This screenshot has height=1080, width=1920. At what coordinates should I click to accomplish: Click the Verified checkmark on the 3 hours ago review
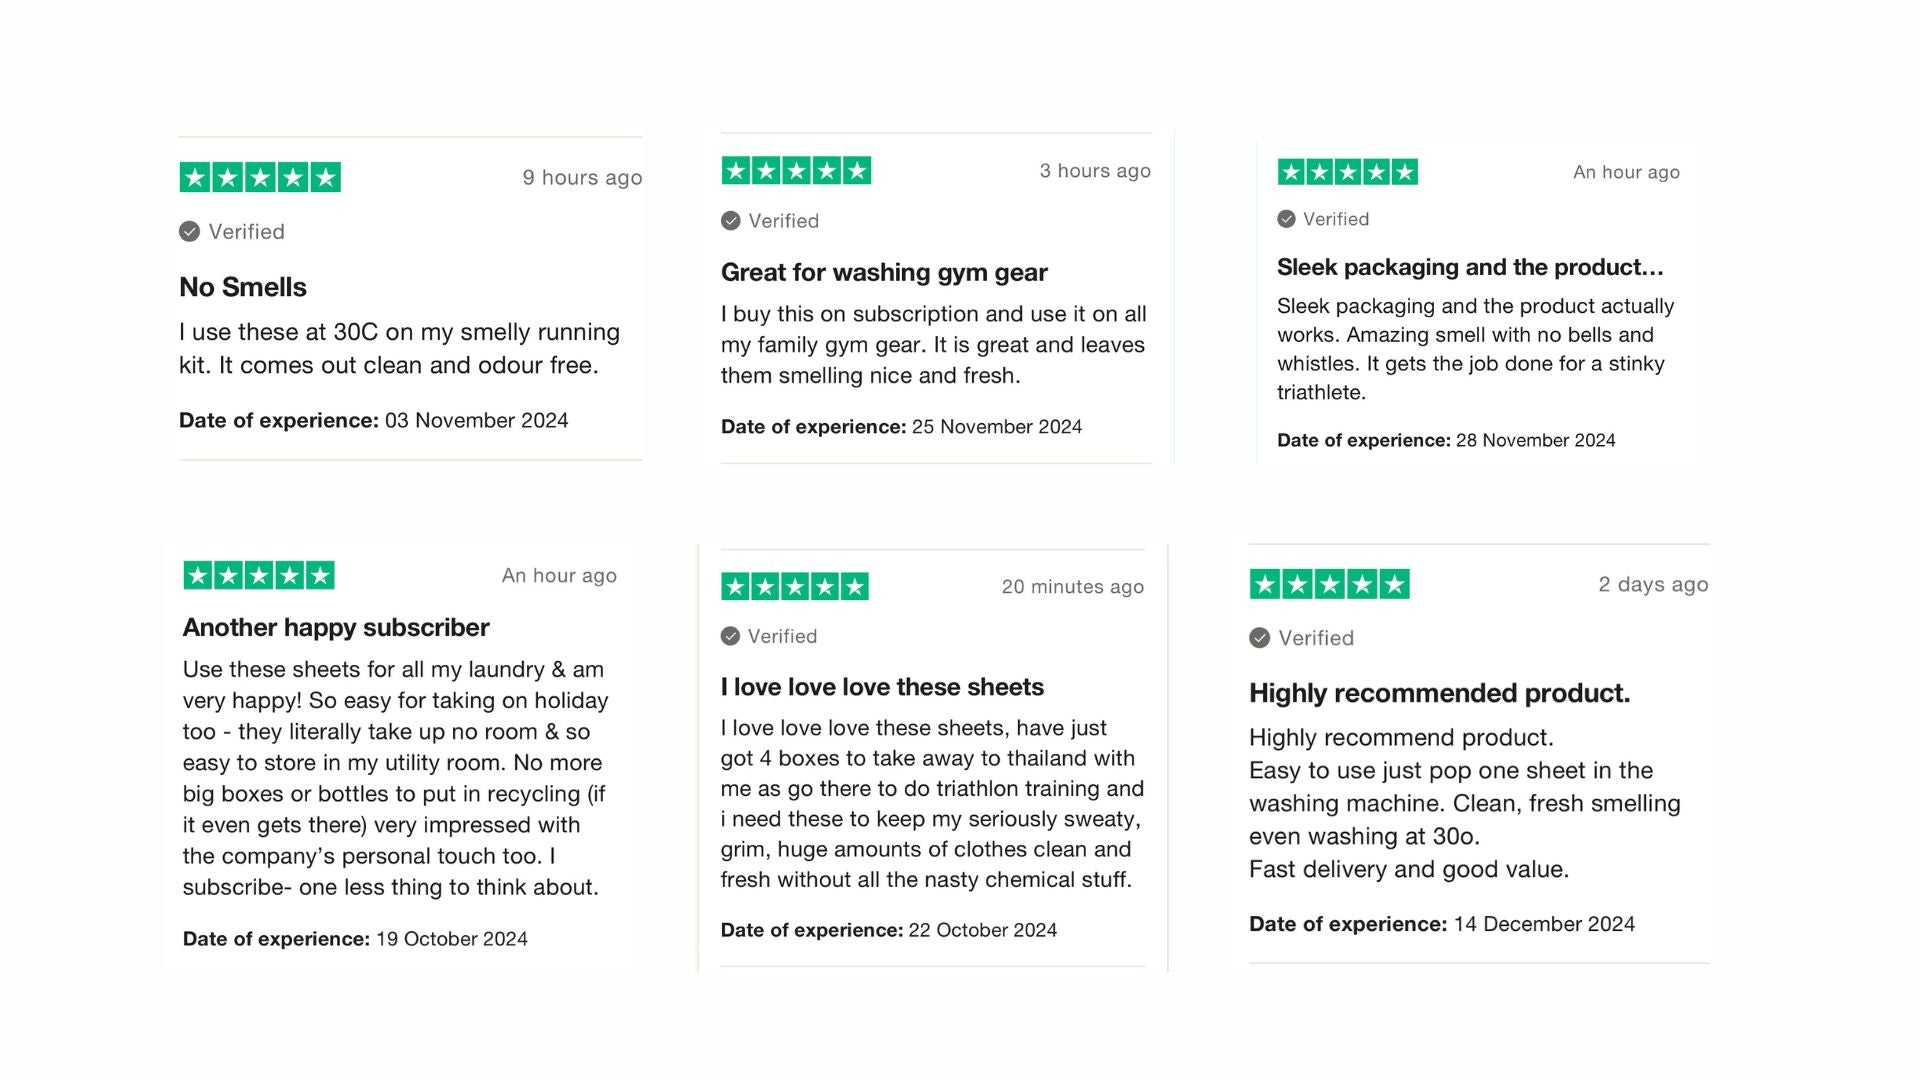click(731, 221)
